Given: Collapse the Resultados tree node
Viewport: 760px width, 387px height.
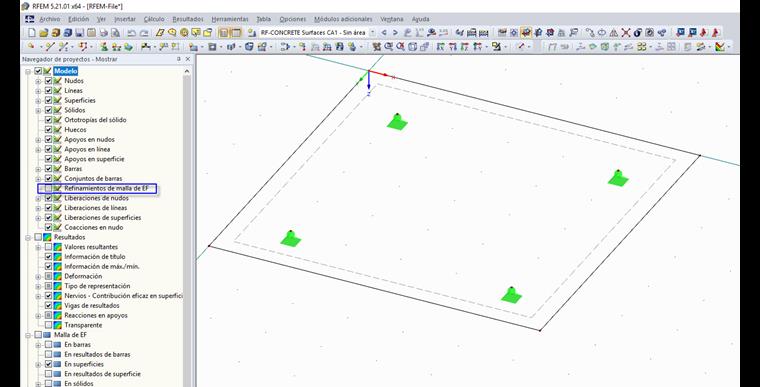Looking at the screenshot, I should 28,237.
